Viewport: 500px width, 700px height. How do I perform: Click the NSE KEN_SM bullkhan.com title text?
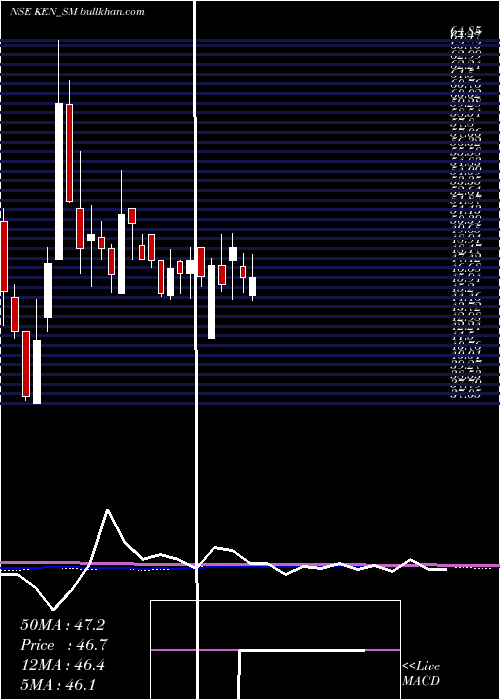coord(77,12)
